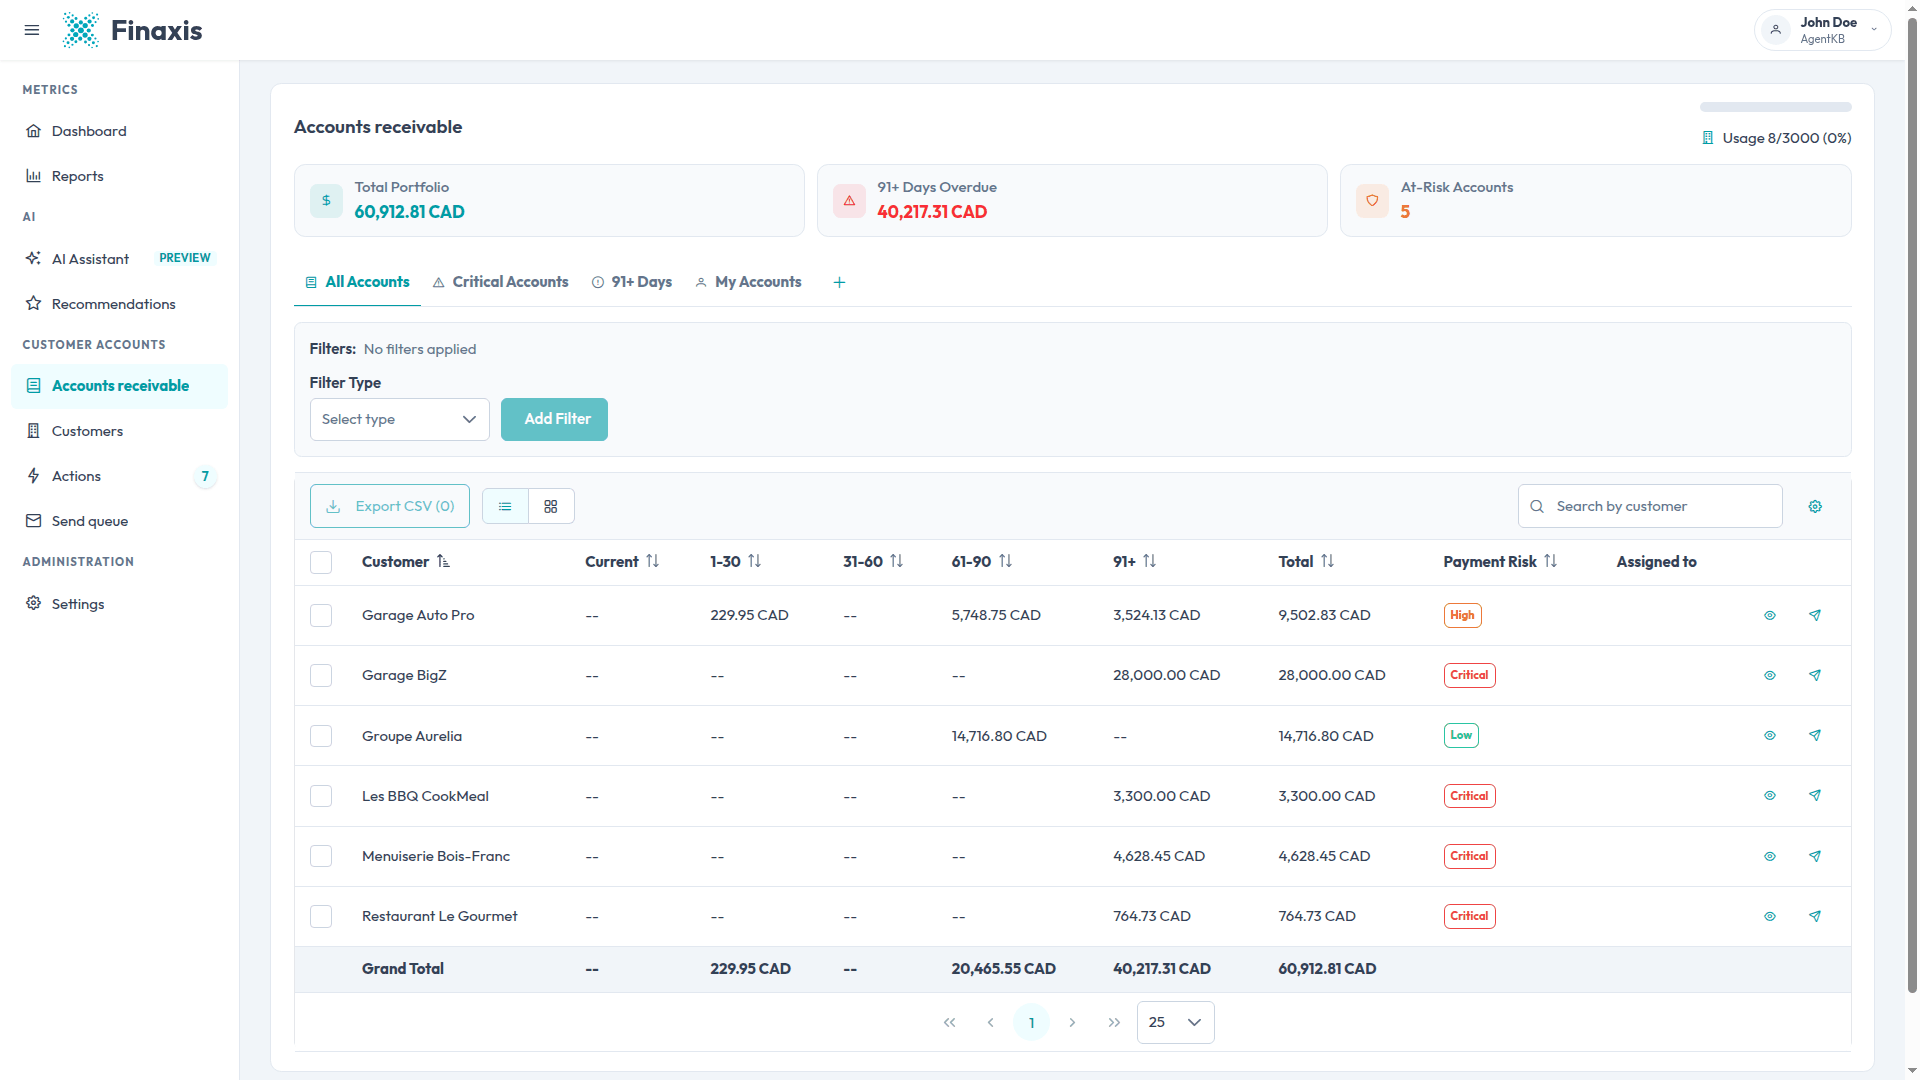This screenshot has width=1920, height=1080.
Task: Select page 1 in pagination
Action: tap(1031, 1023)
